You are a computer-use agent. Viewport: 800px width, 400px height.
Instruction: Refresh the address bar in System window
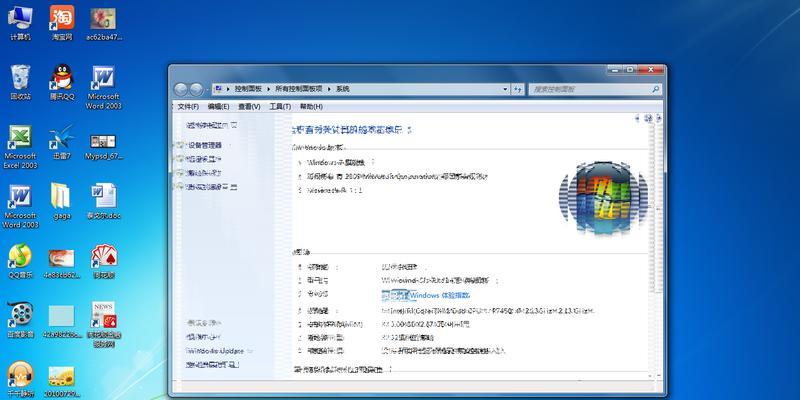point(518,89)
